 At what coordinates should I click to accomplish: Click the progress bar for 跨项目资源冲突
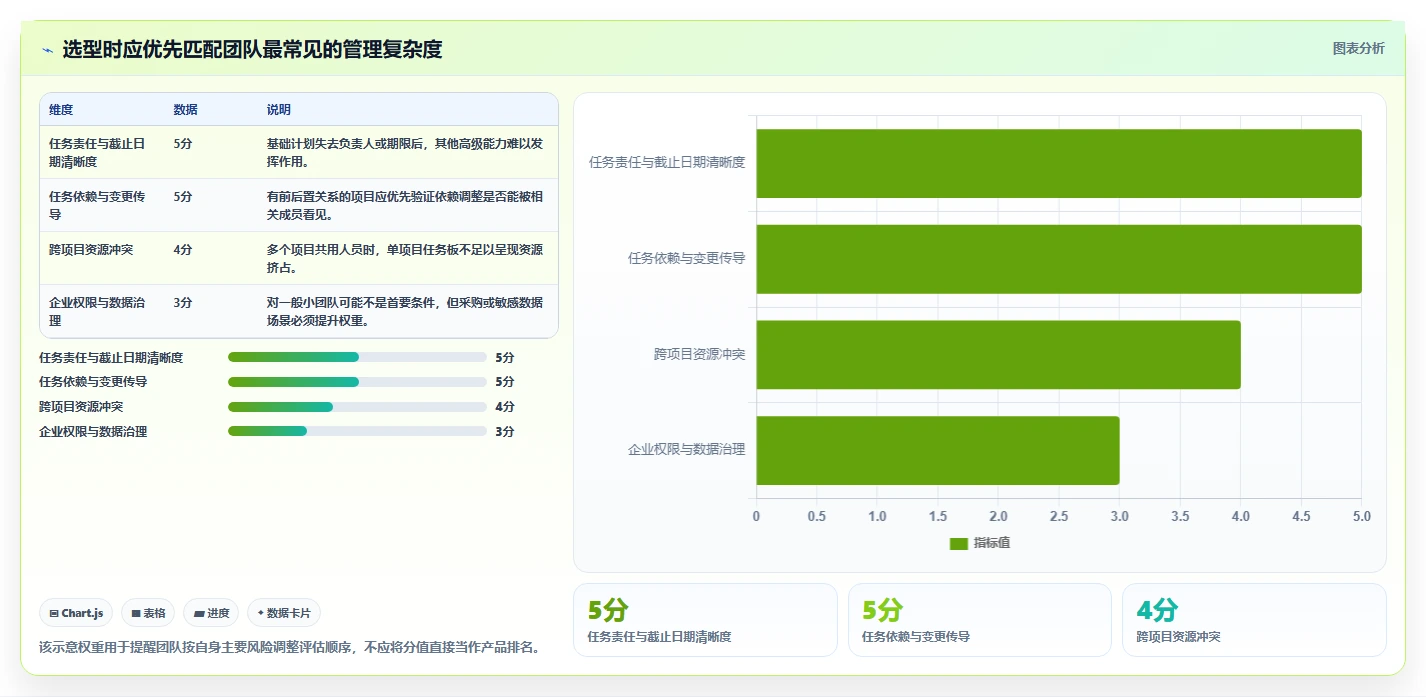pos(357,407)
